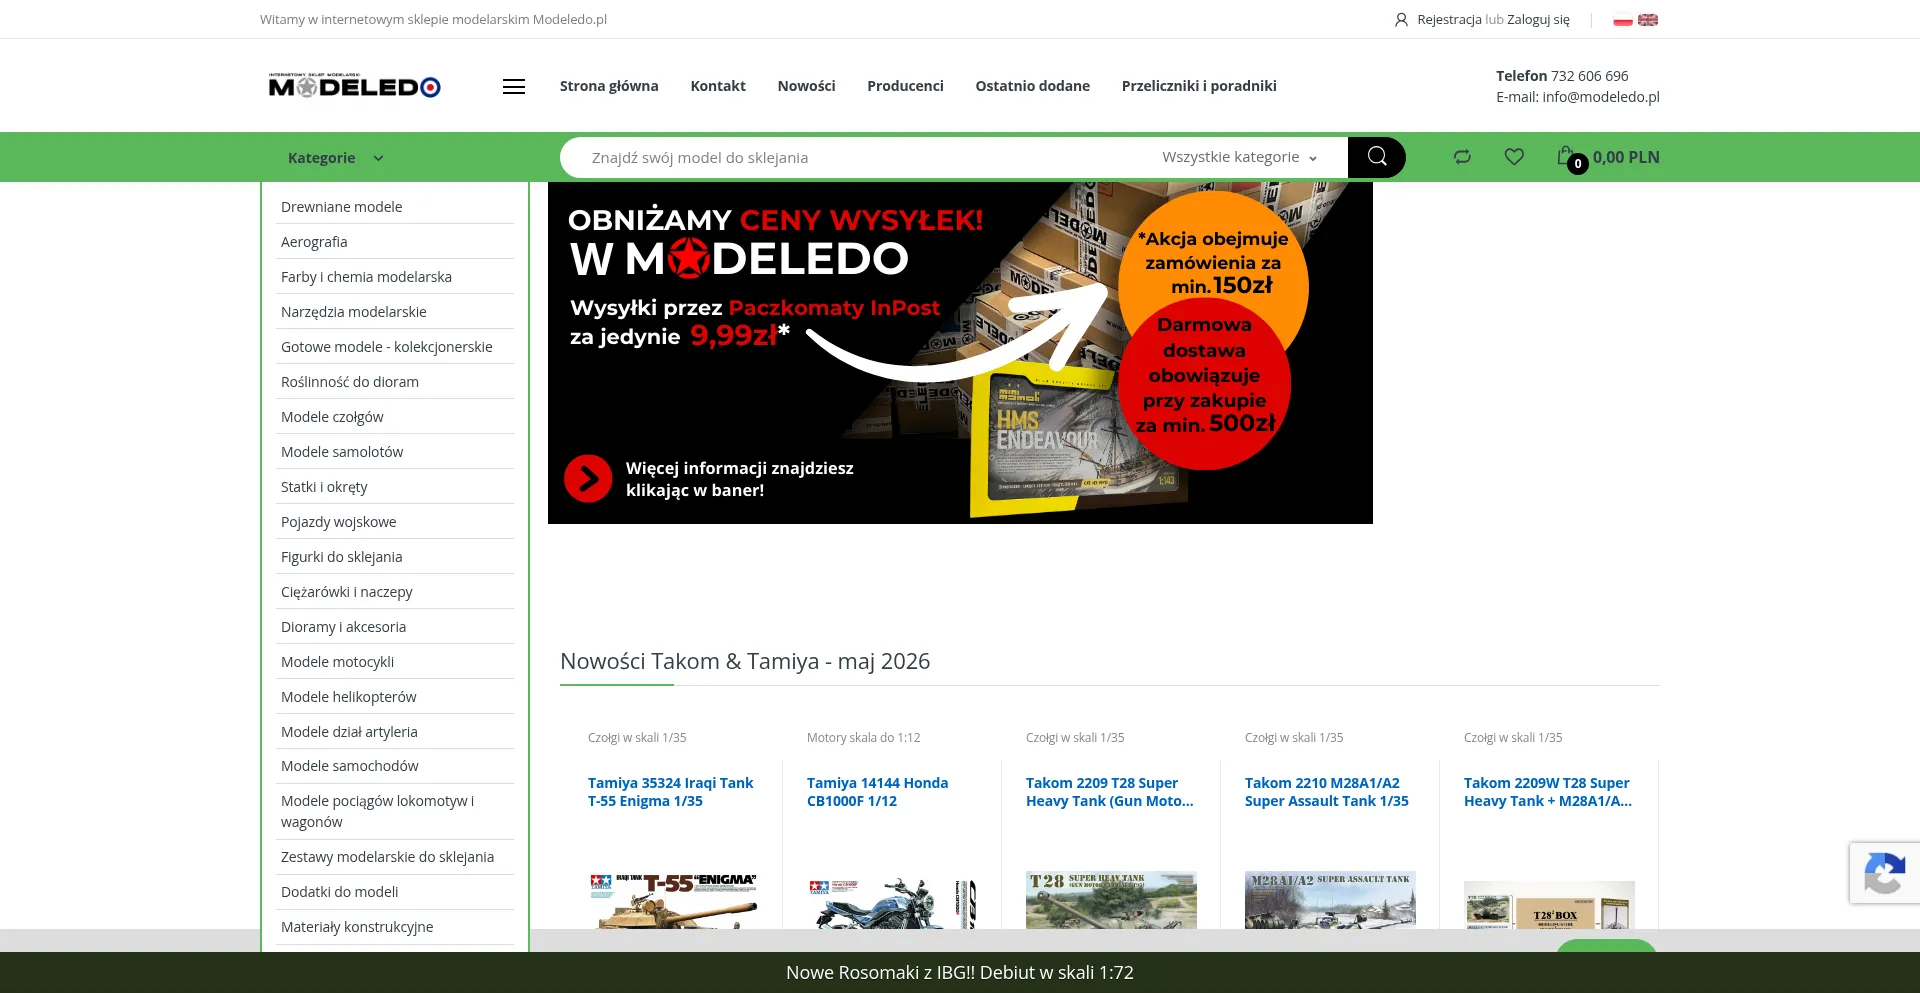Open the hamburger menu icon
This screenshot has width=1920, height=993.
[514, 86]
